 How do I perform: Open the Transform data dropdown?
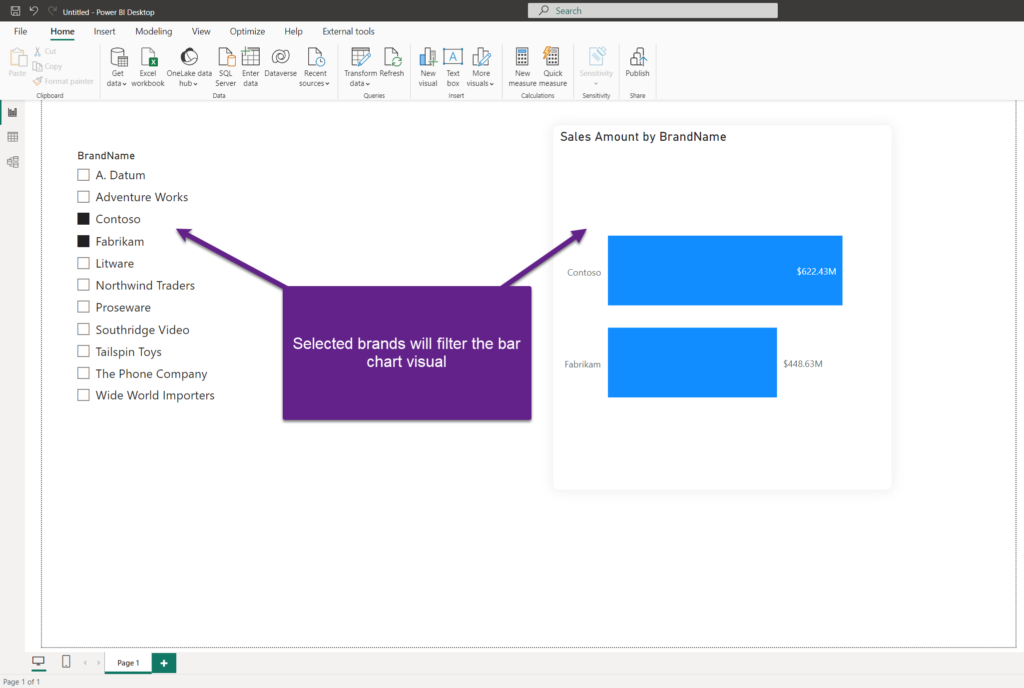click(360, 67)
